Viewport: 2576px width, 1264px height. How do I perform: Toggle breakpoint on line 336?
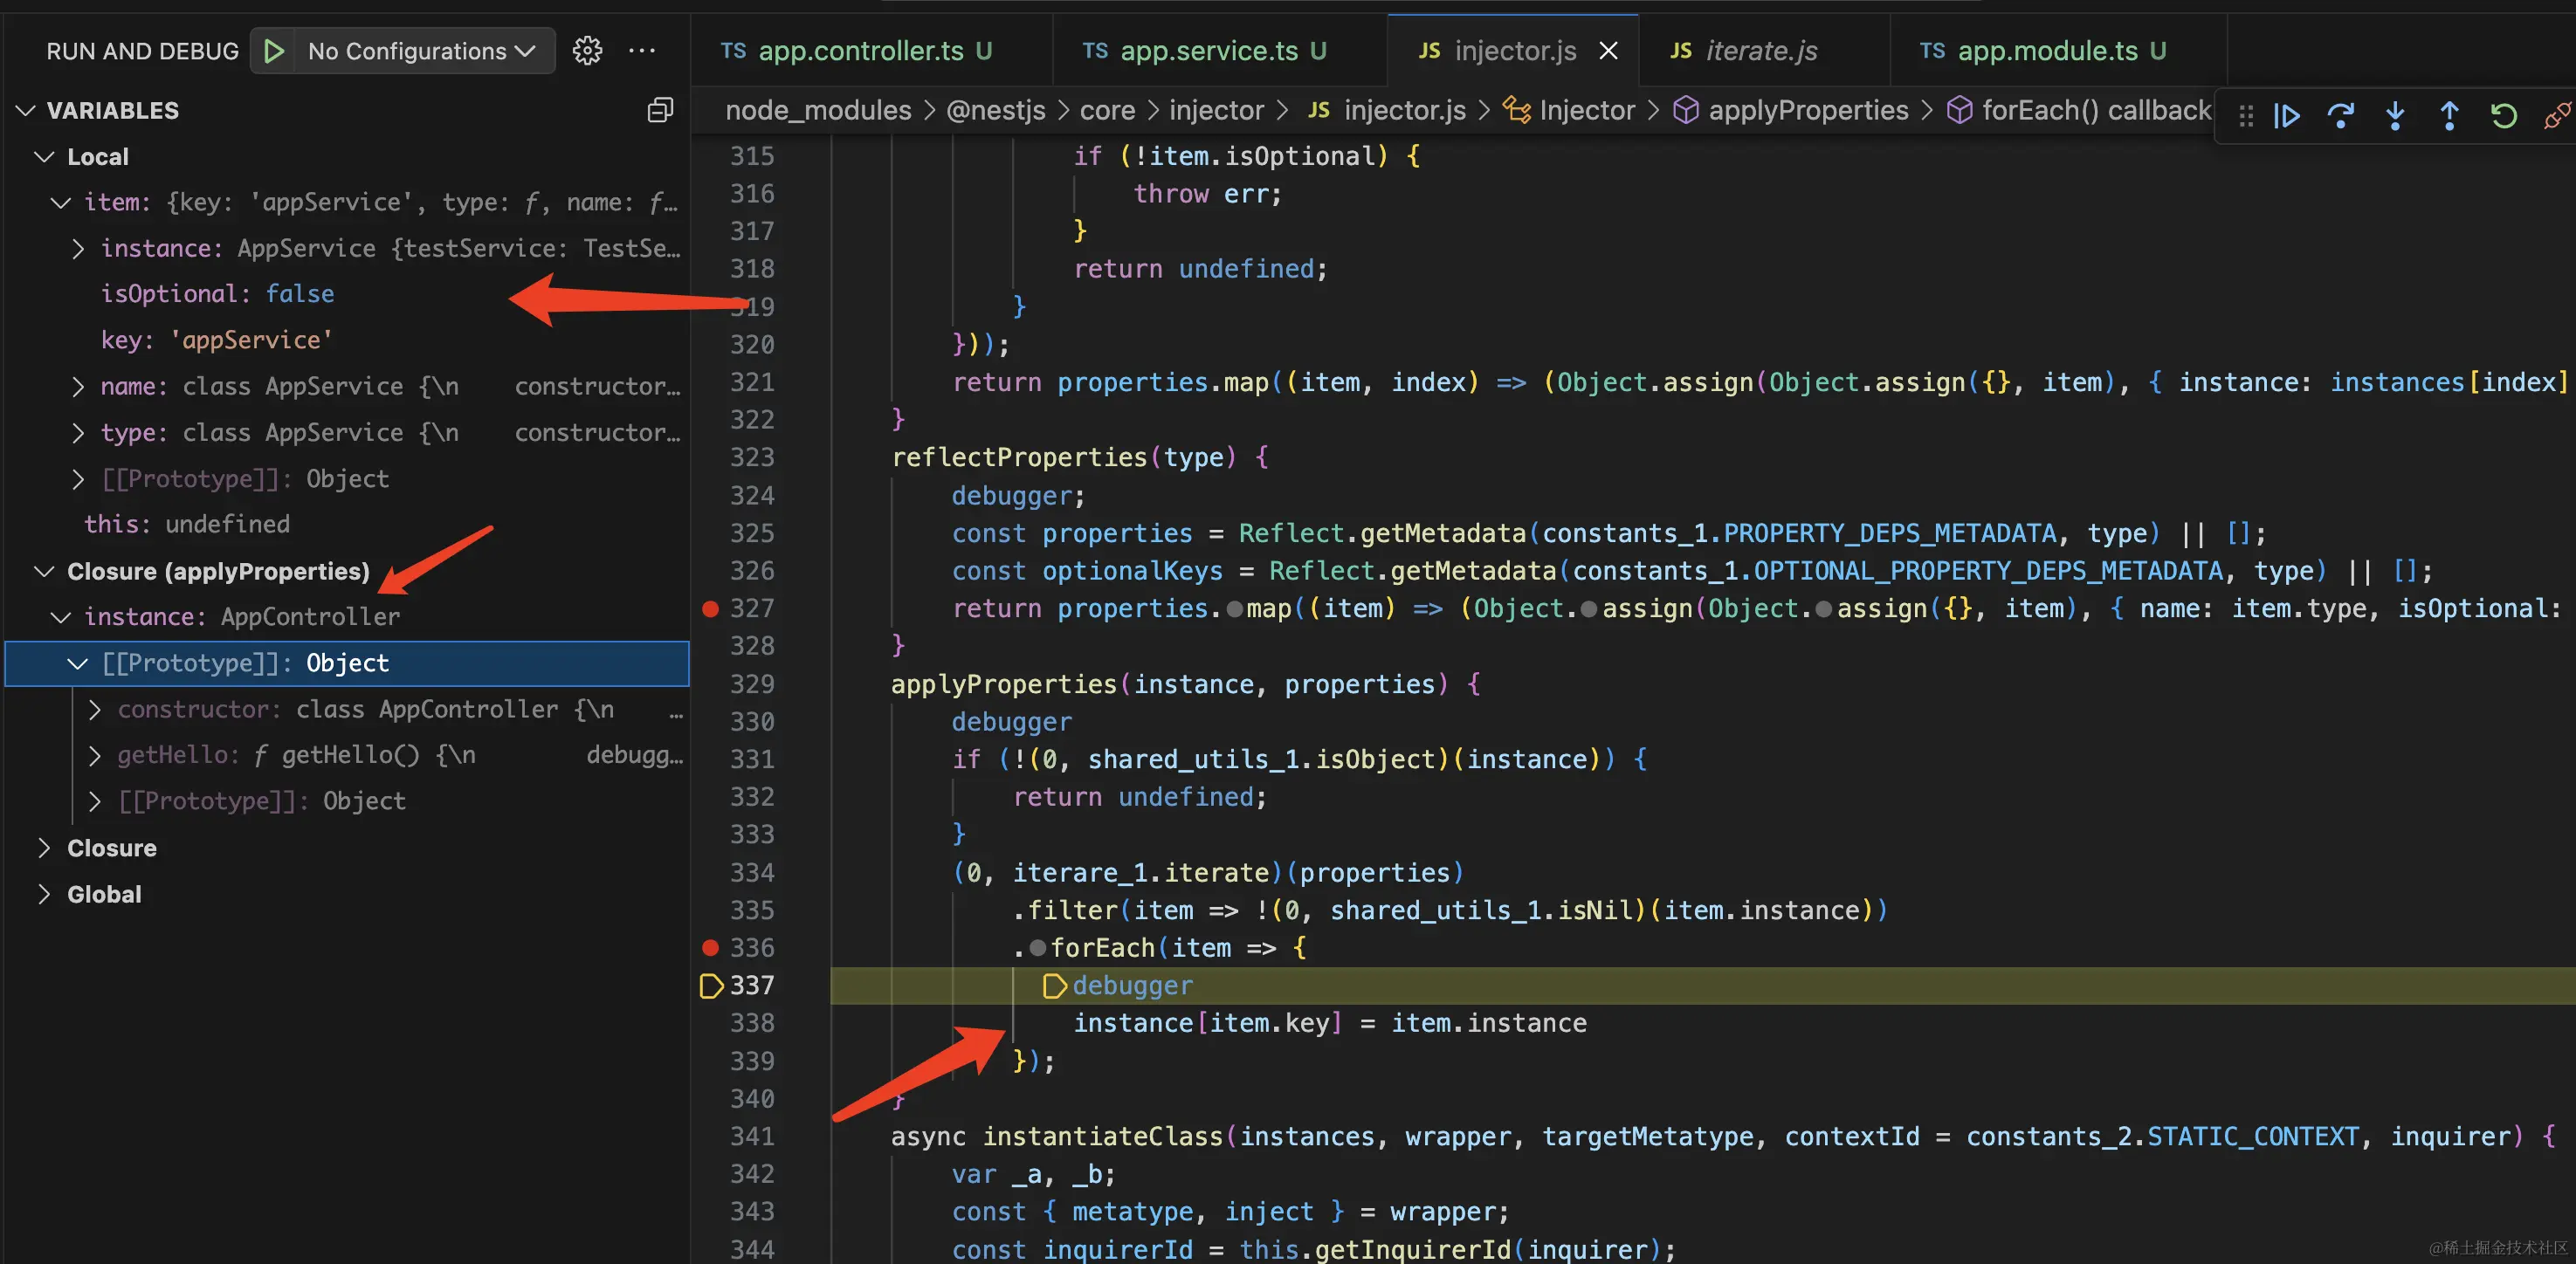tap(710, 947)
